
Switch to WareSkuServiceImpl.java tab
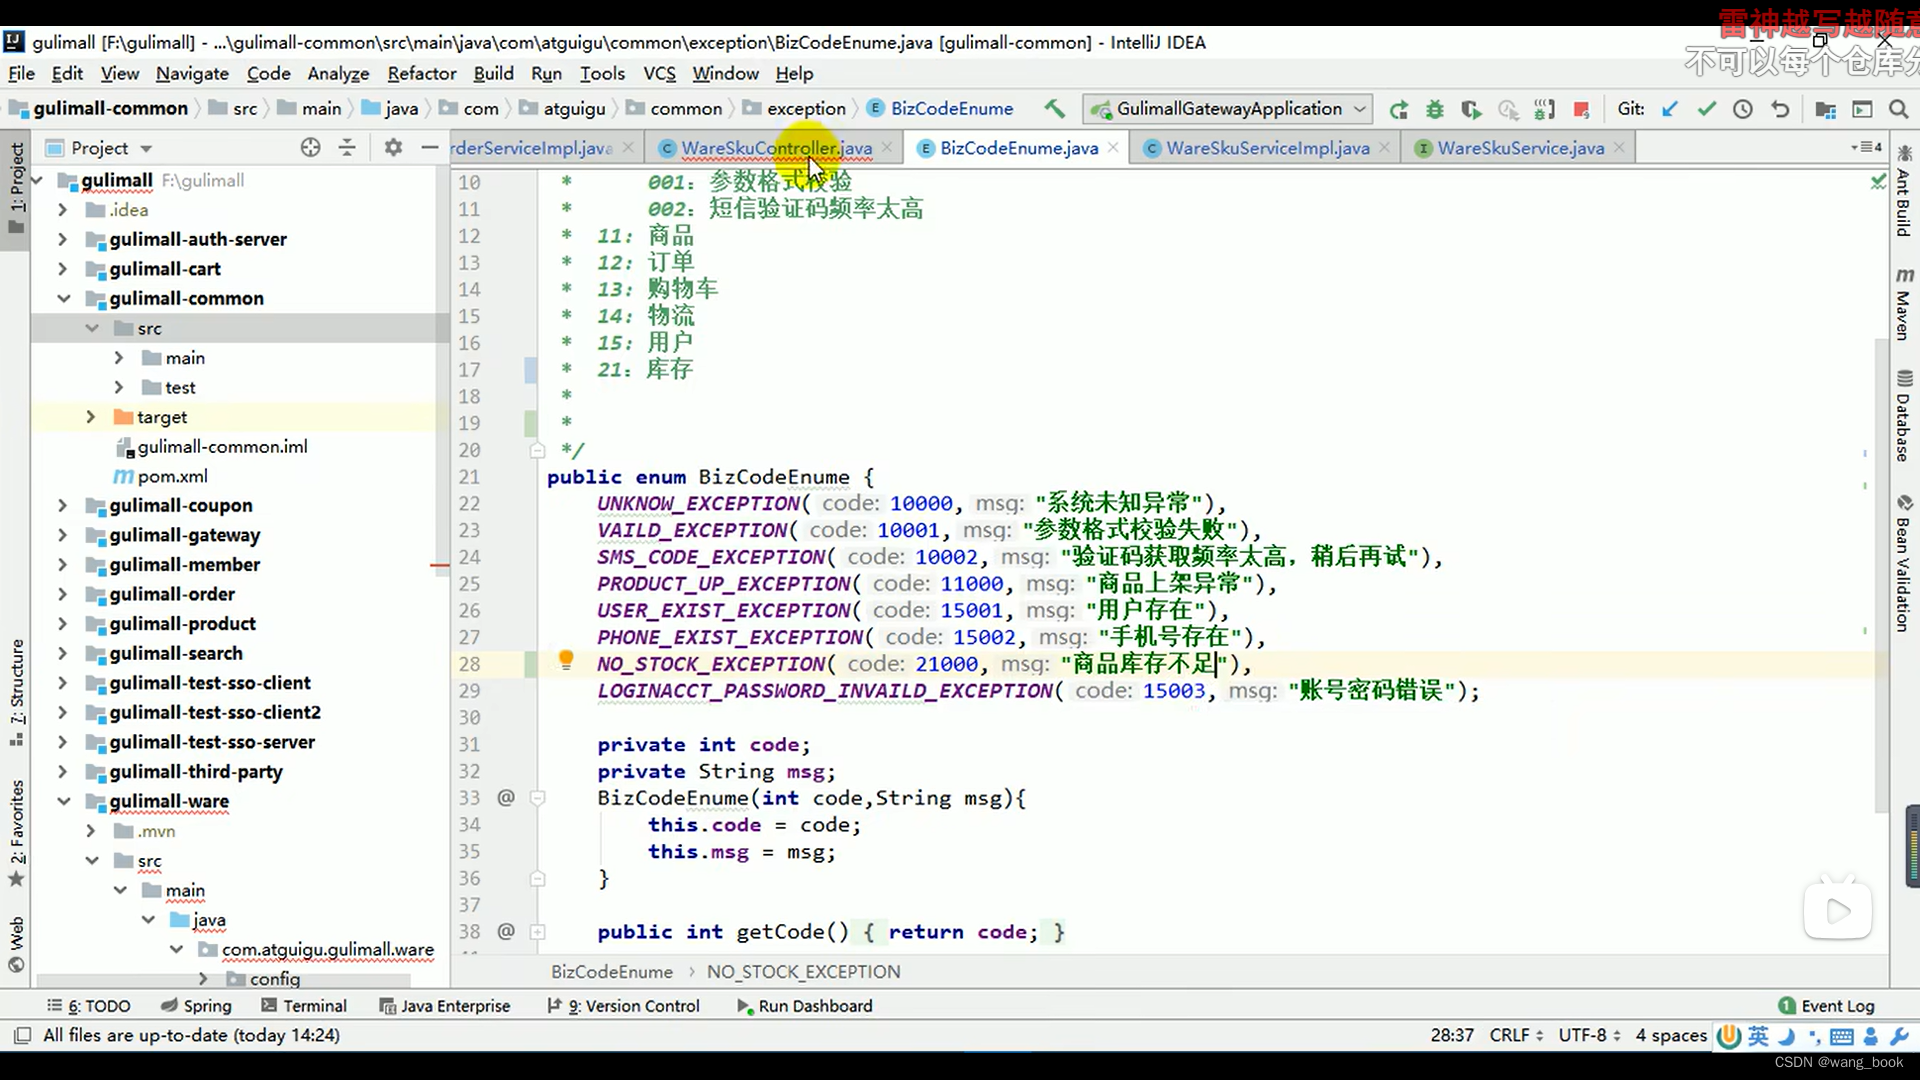click(x=1267, y=148)
